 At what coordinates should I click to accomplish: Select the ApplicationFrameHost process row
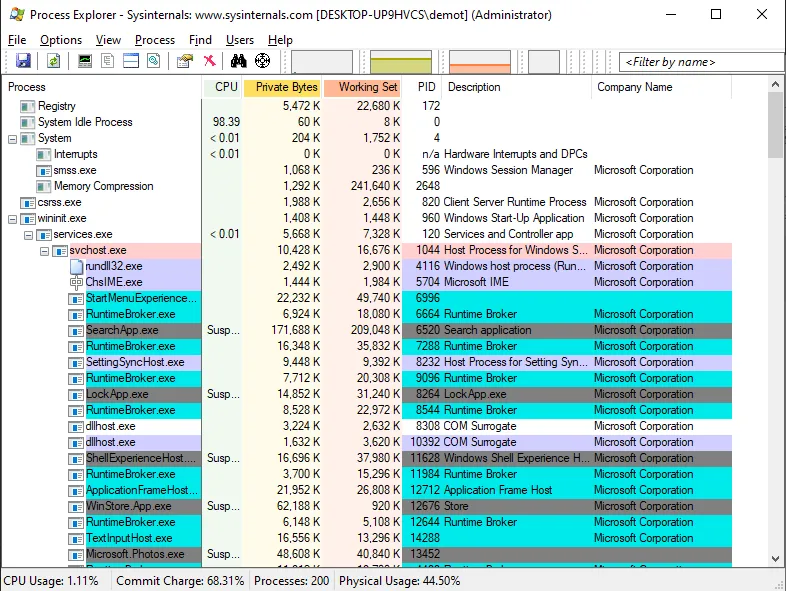[x=367, y=490]
